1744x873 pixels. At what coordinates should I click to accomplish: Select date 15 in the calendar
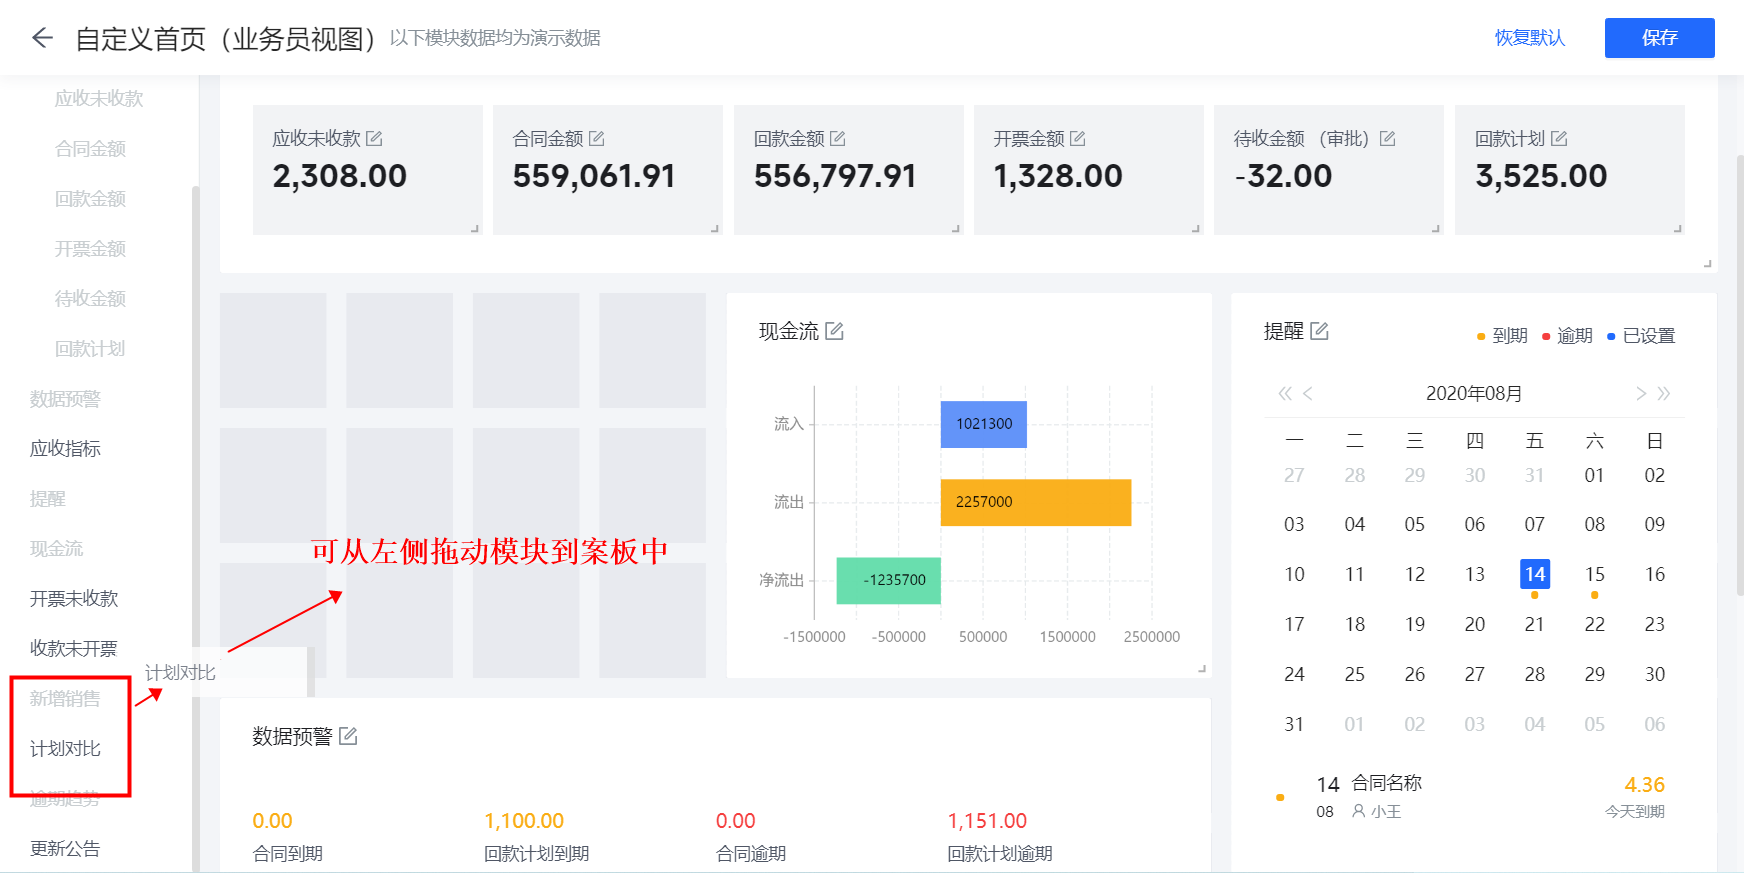(1594, 574)
